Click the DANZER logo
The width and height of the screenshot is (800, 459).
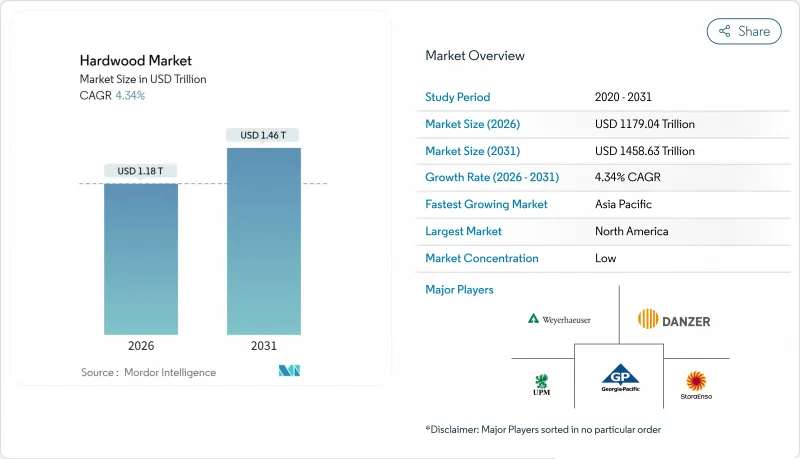[673, 319]
